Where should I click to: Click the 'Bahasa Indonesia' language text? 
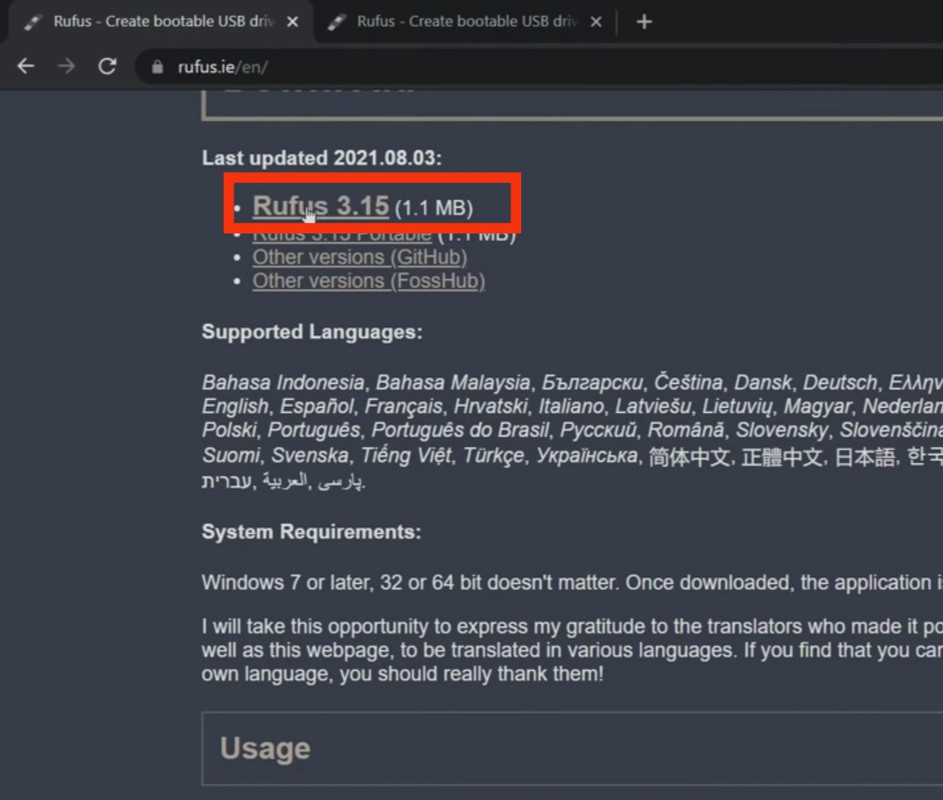[x=283, y=382]
